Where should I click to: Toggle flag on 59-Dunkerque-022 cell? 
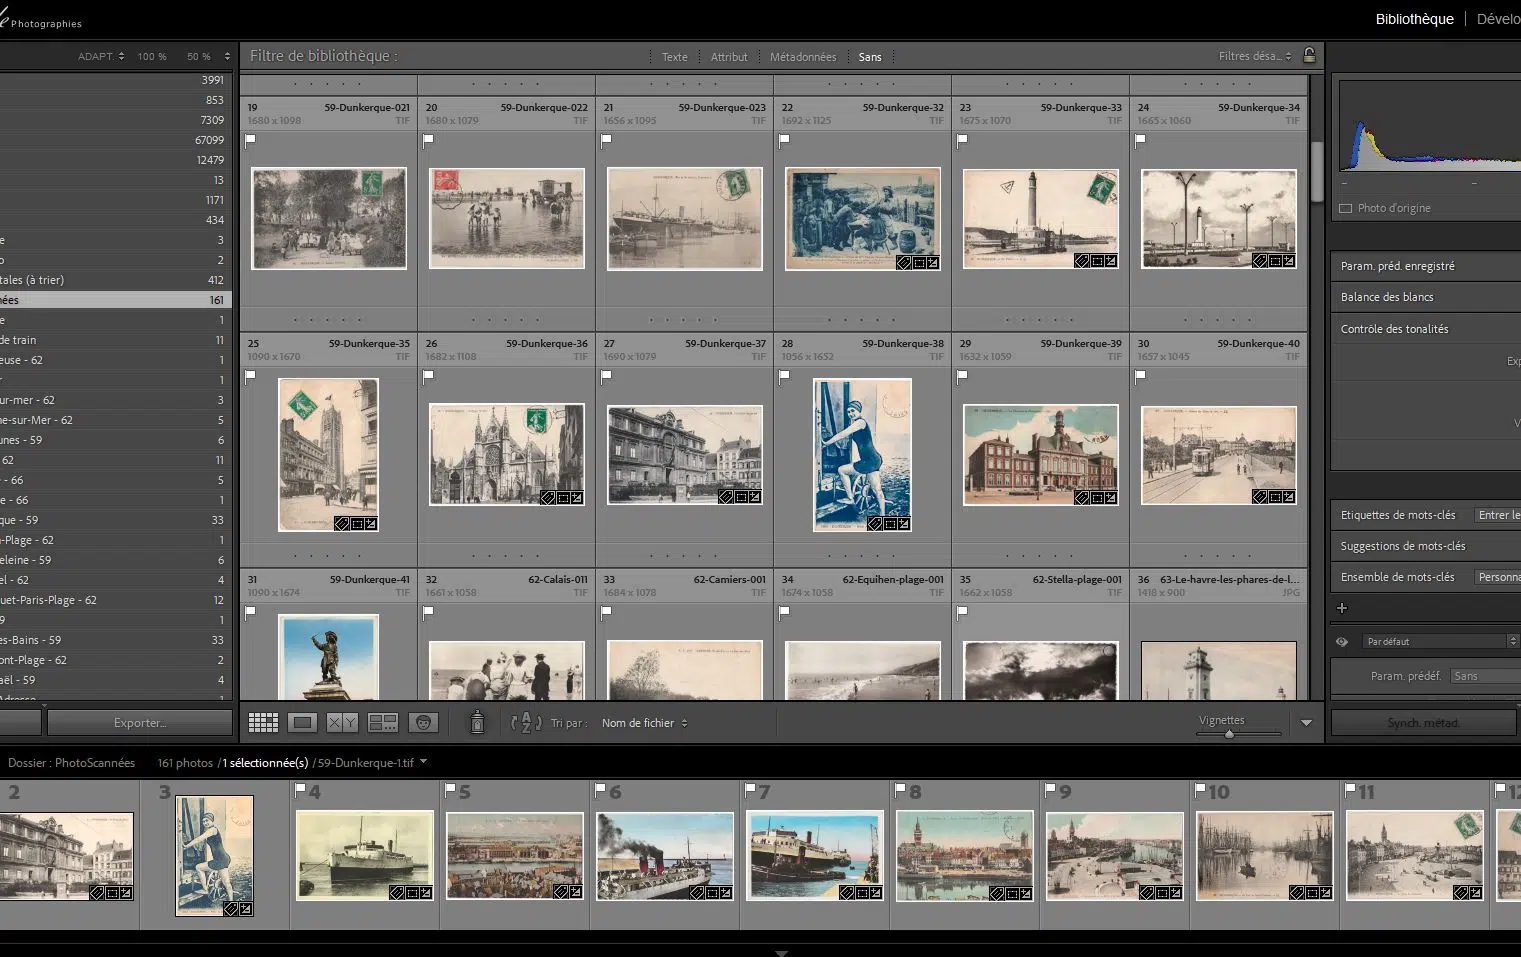point(428,140)
